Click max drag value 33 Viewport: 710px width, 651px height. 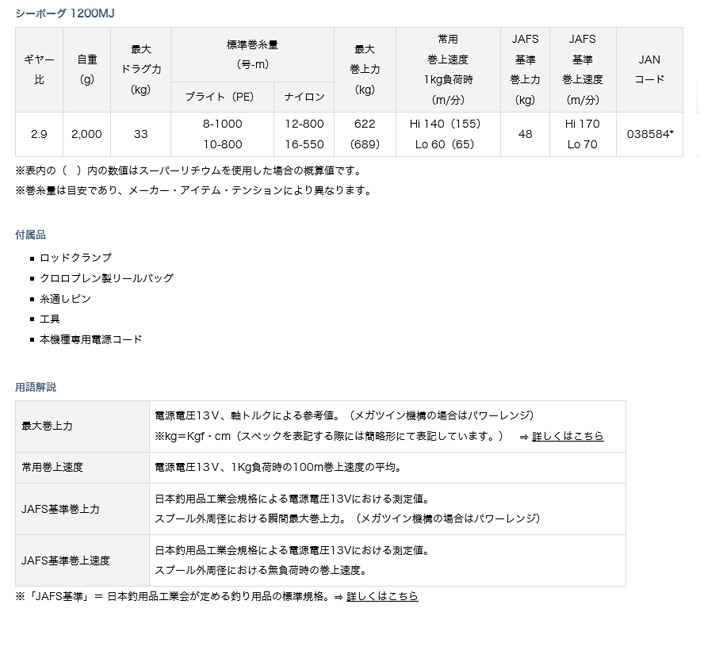(x=140, y=134)
